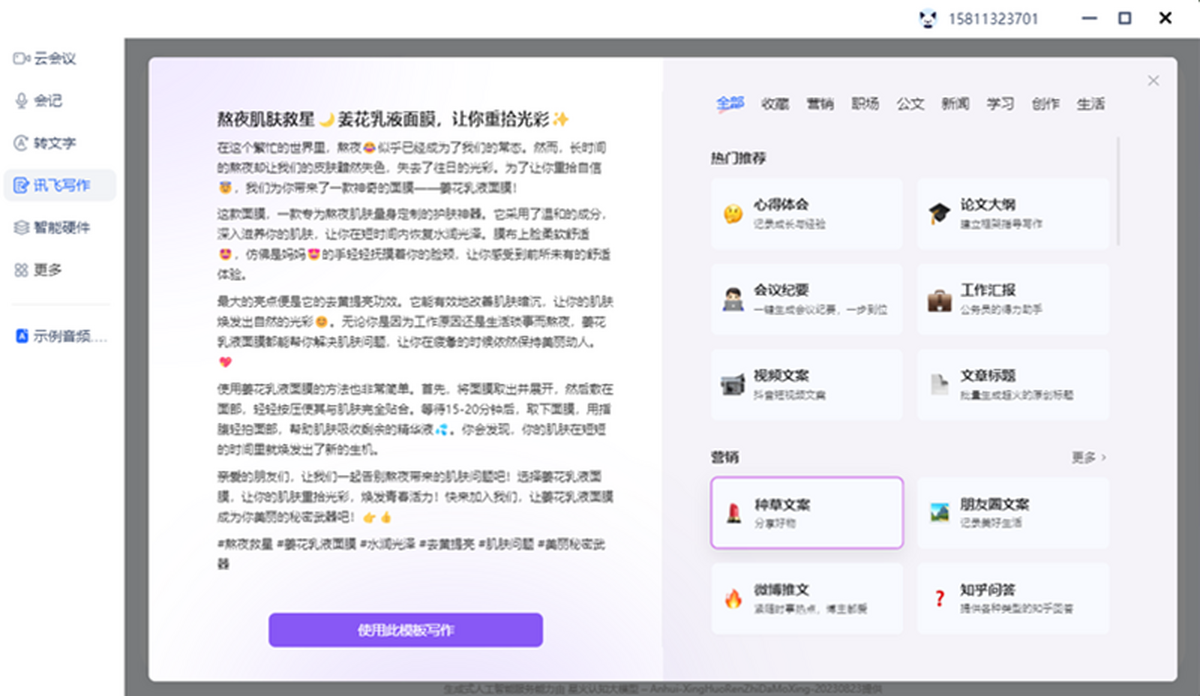This screenshot has width=1200, height=696.
Task: Open the 更多 grid icon in sidebar
Action: pos(21,270)
